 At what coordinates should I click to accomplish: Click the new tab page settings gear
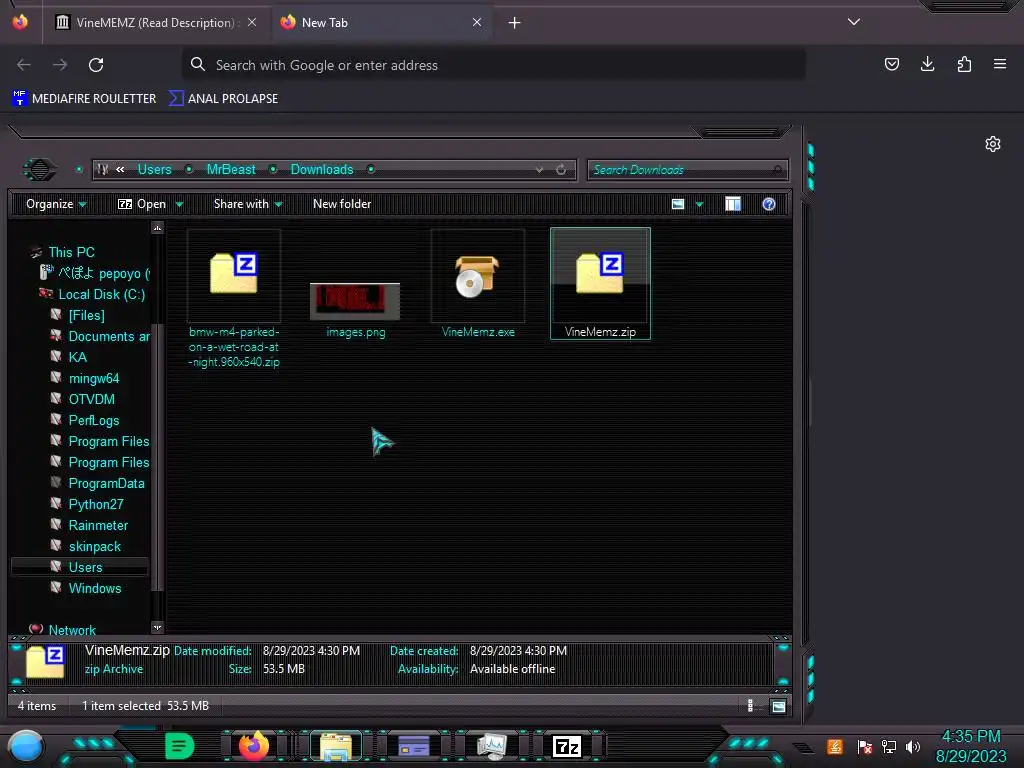[993, 144]
